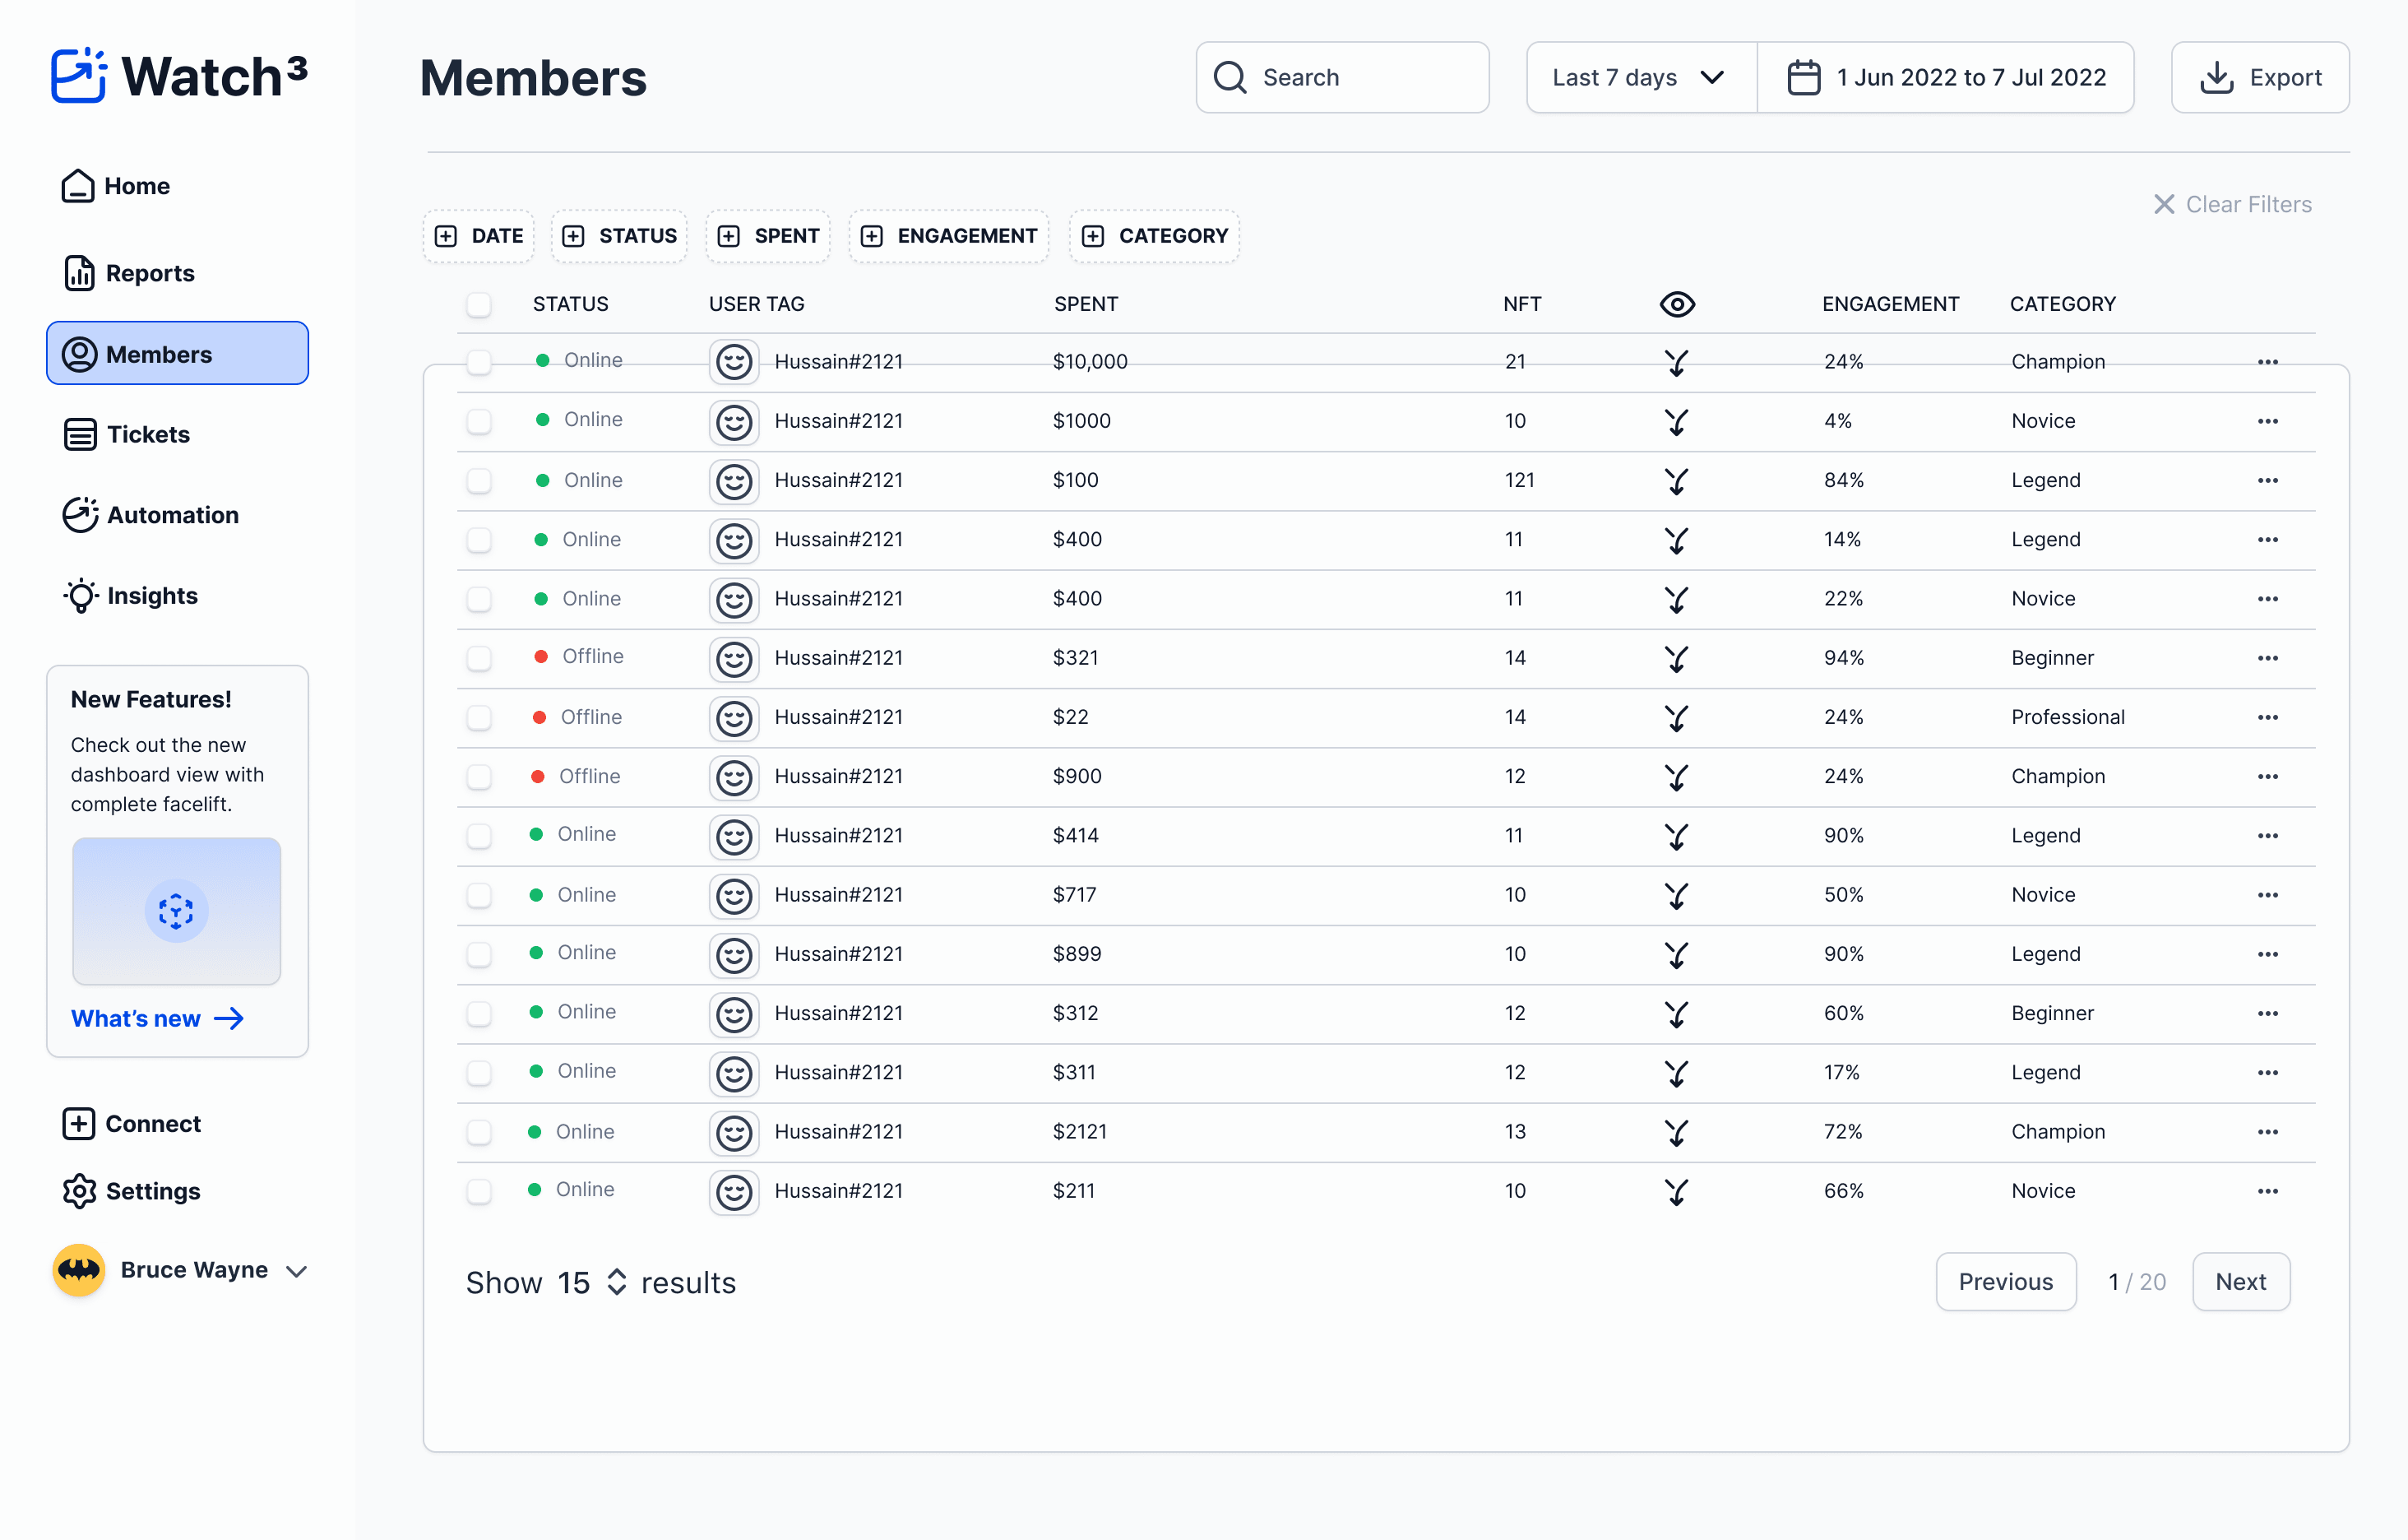Select the checkbox for $321 Beginner row

[x=479, y=658]
